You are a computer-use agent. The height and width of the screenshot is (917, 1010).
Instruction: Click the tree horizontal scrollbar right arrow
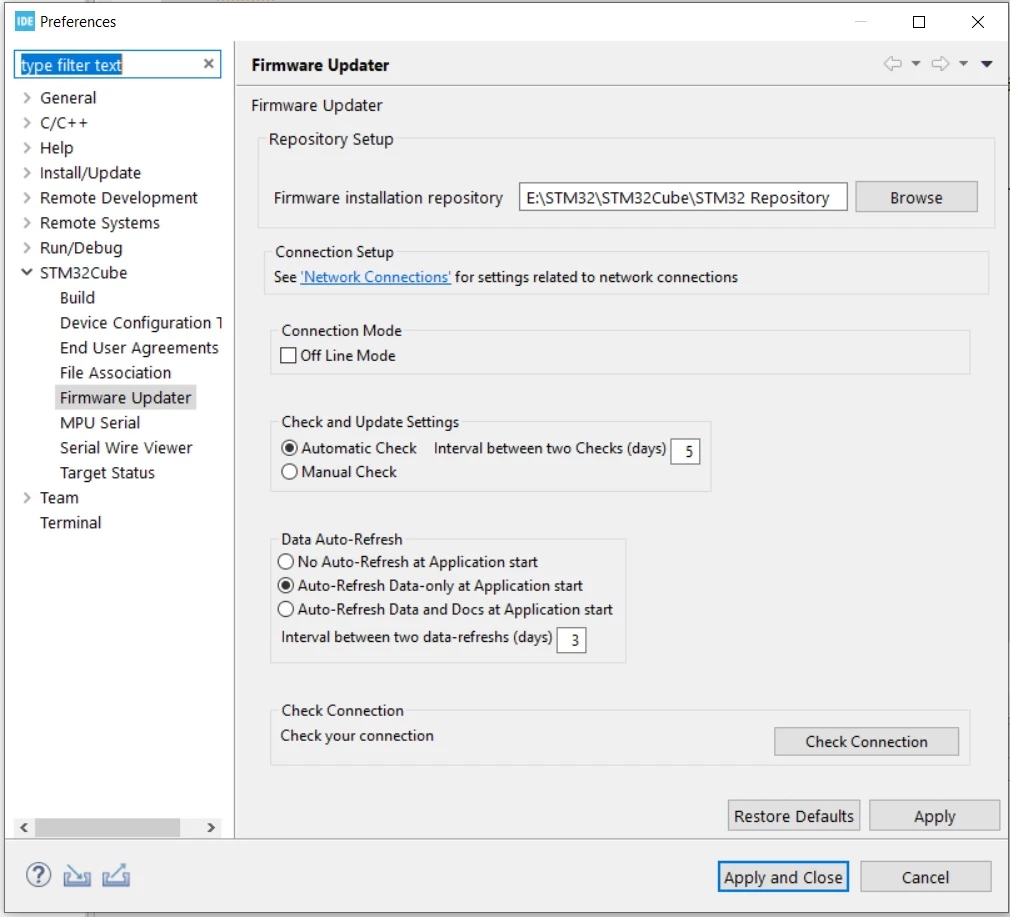click(x=211, y=827)
